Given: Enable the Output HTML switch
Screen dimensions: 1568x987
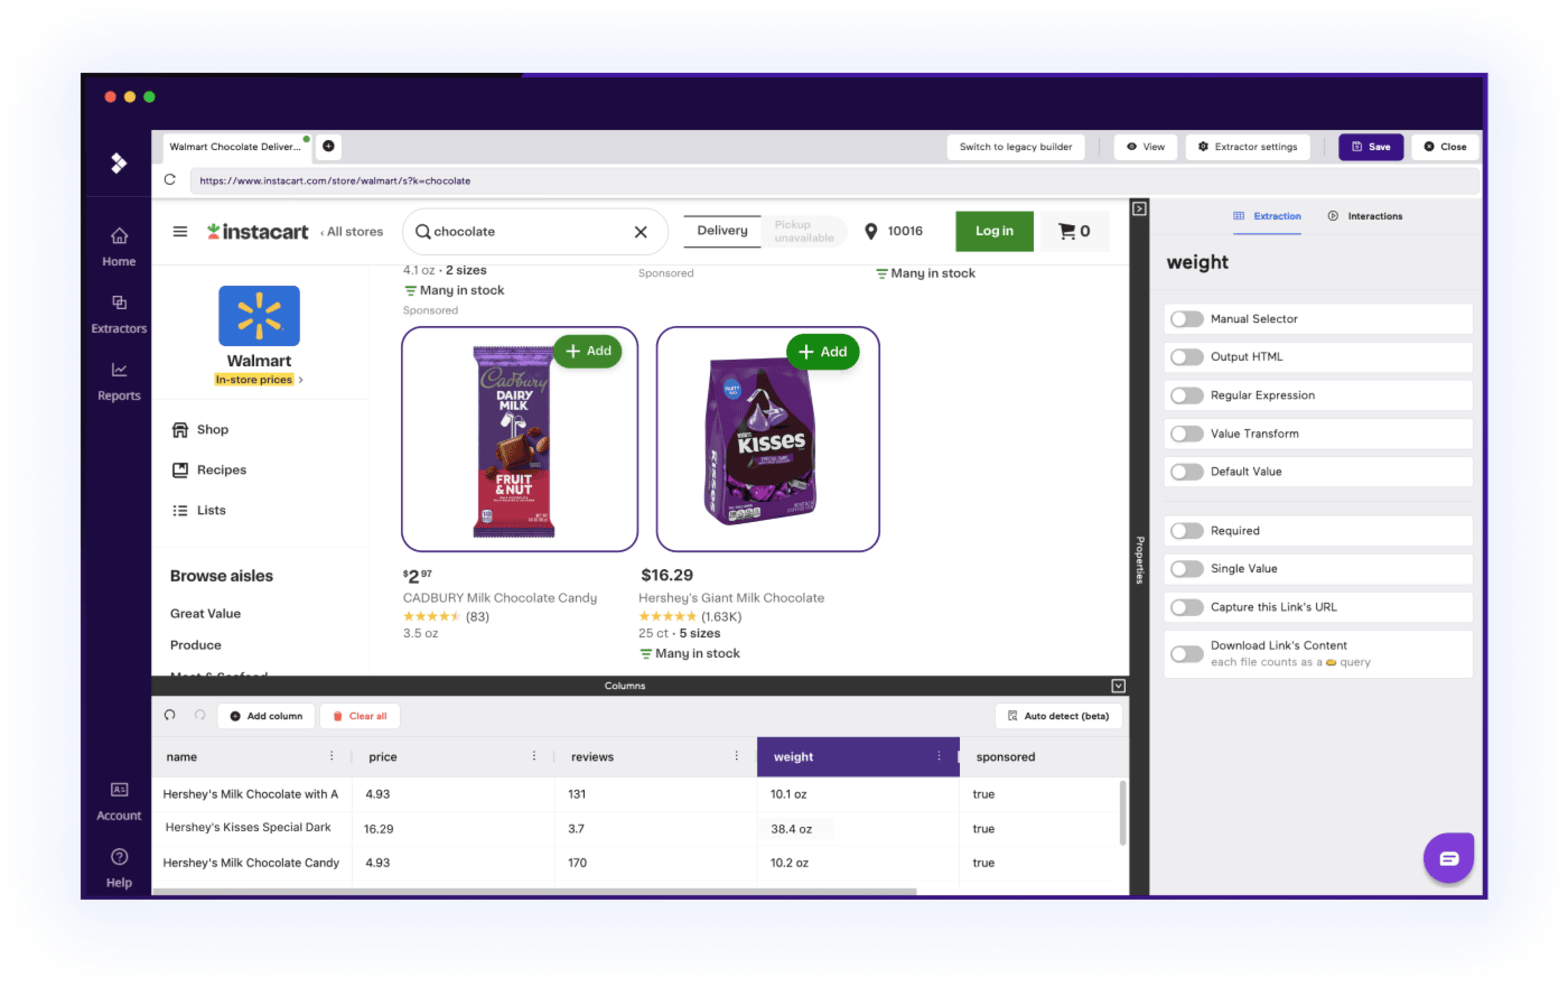Looking at the screenshot, I should tap(1187, 357).
